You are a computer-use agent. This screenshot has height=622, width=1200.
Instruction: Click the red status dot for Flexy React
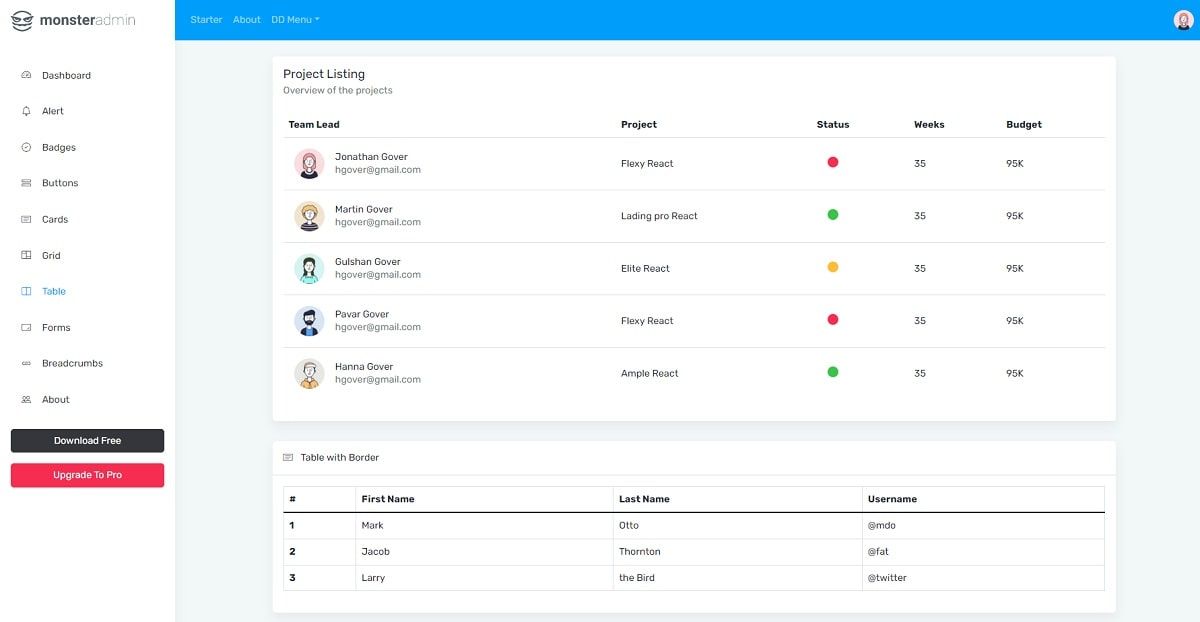point(832,163)
